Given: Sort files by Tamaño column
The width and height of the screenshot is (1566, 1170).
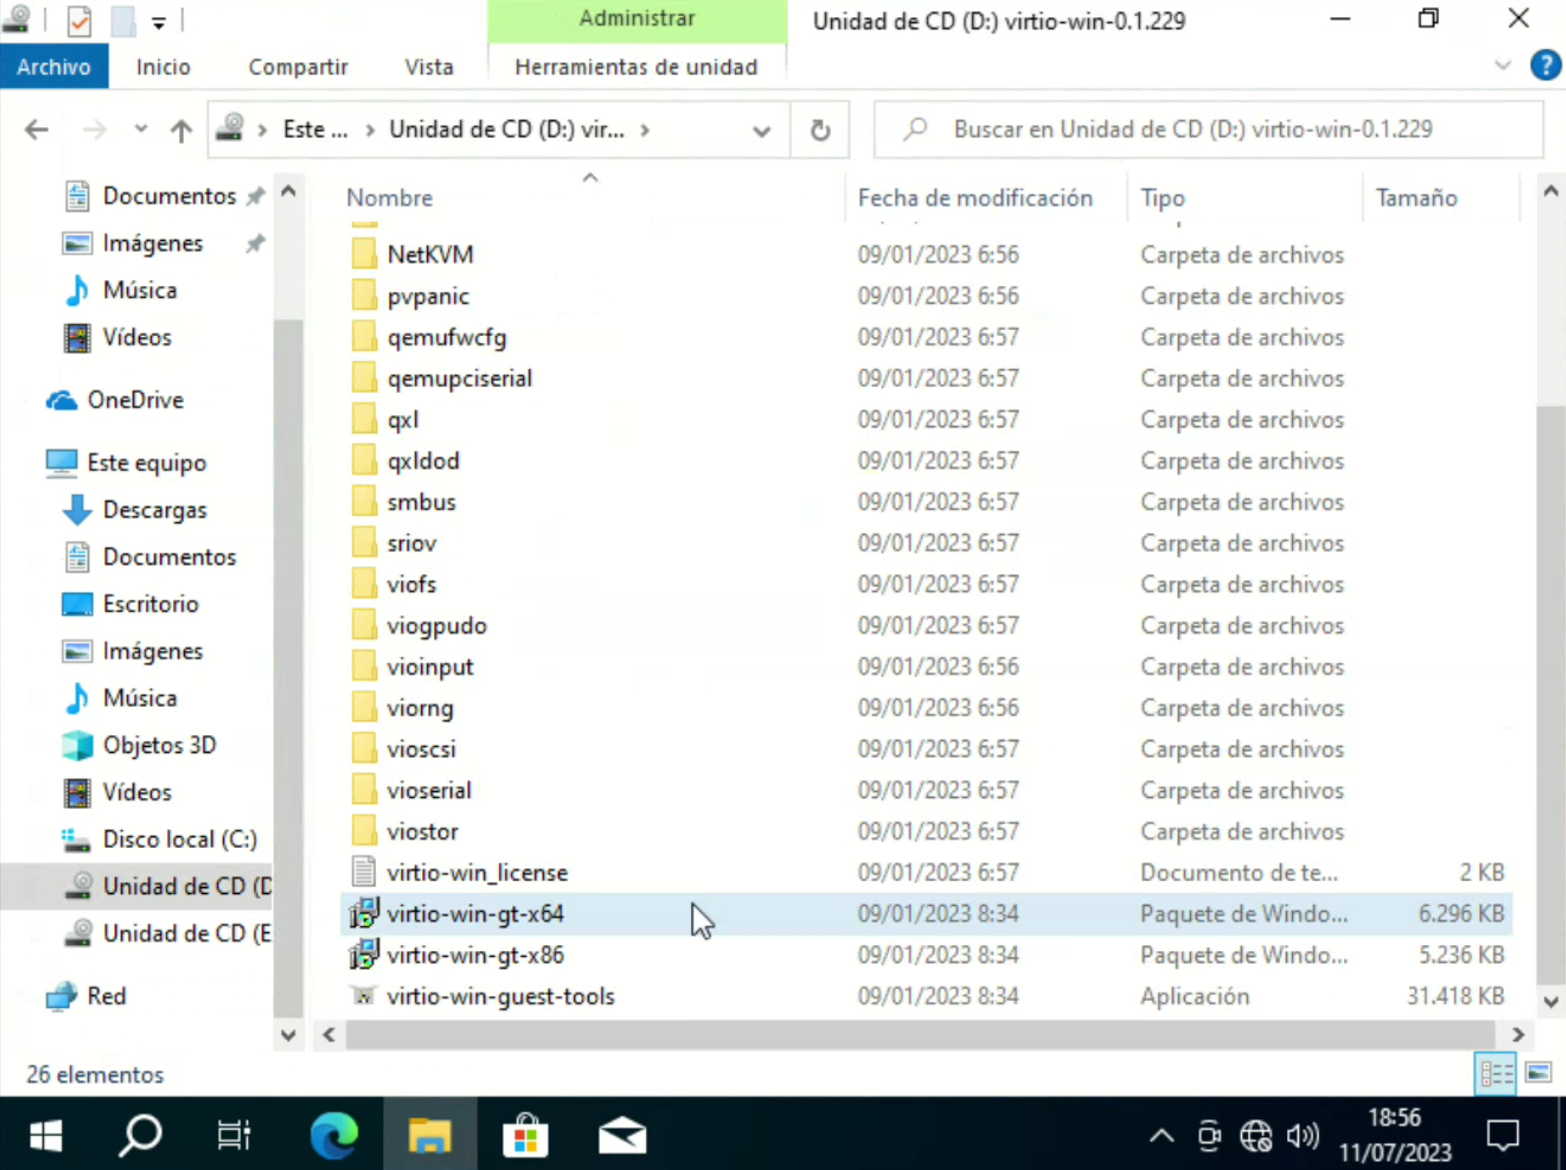Looking at the screenshot, I should click(x=1416, y=198).
